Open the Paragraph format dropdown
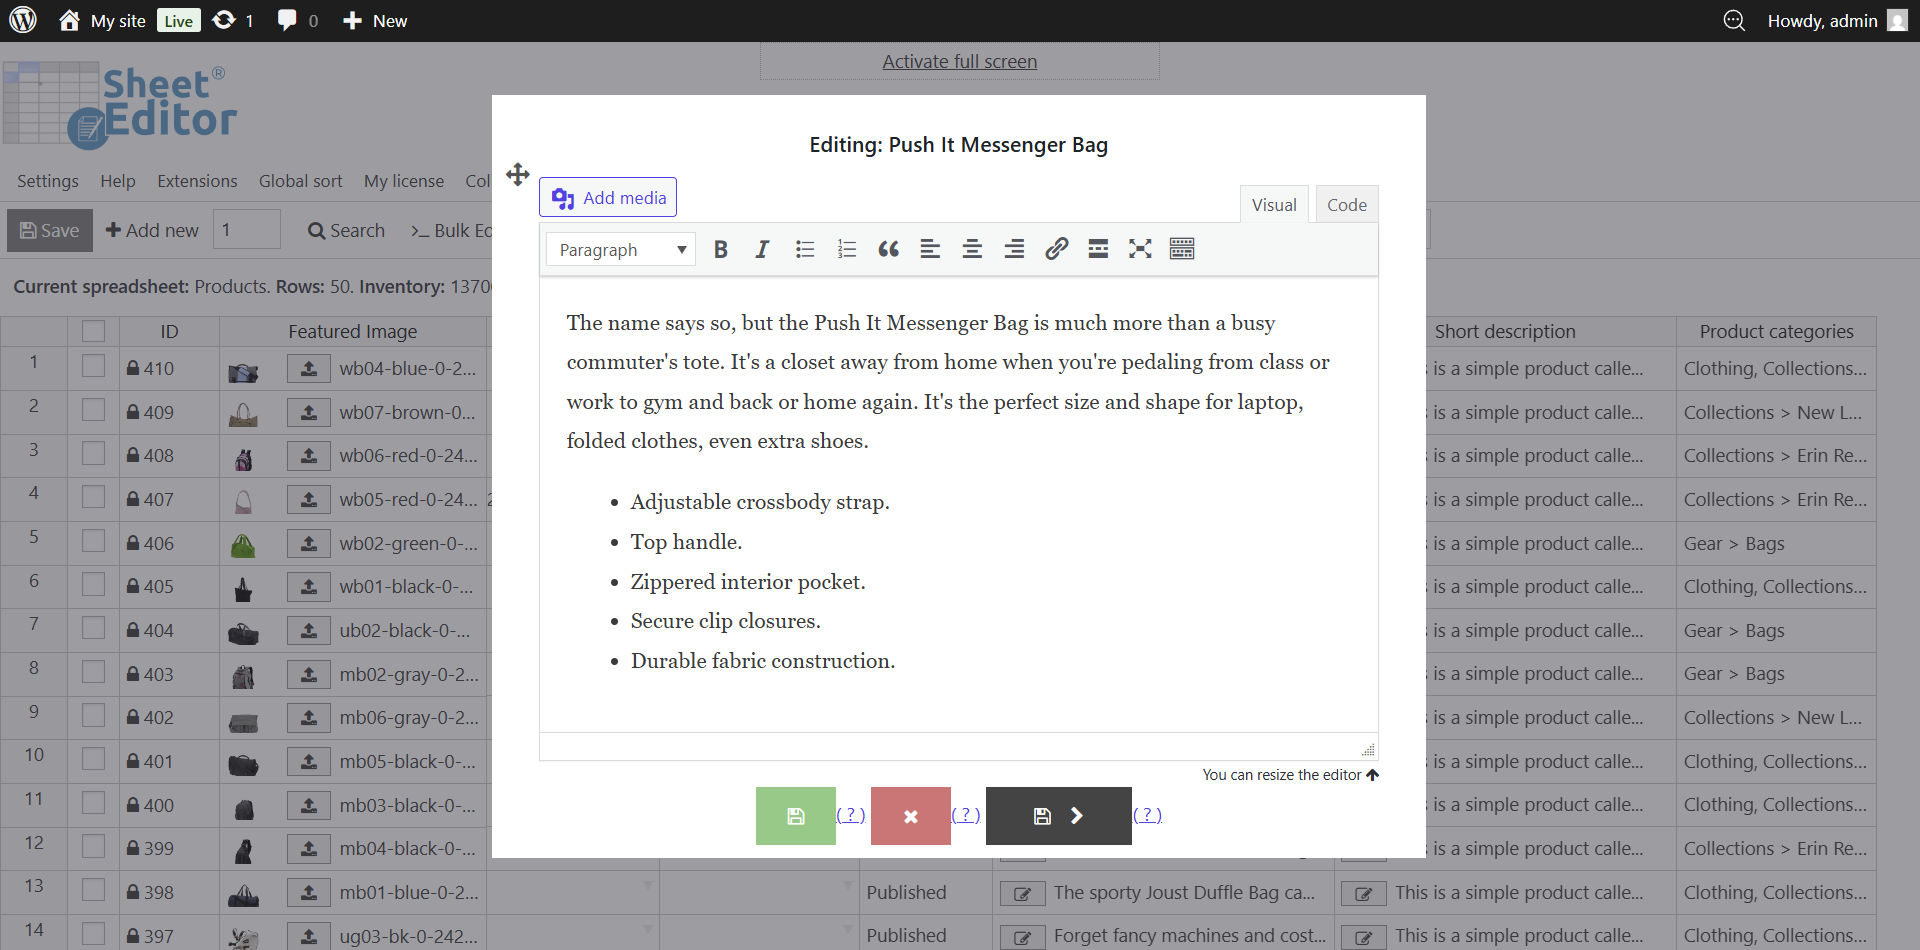This screenshot has height=950, width=1920. [x=622, y=249]
